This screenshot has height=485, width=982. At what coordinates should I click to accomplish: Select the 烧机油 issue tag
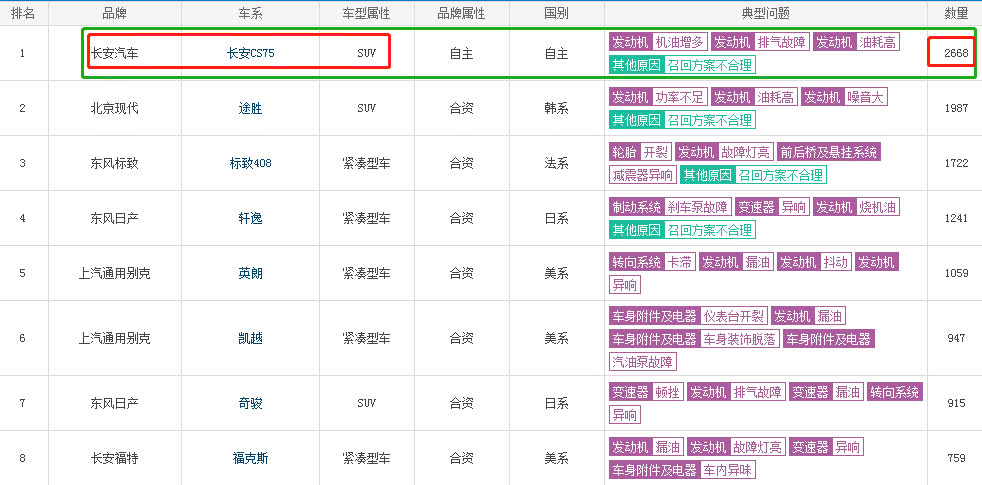pyautogui.click(x=877, y=207)
